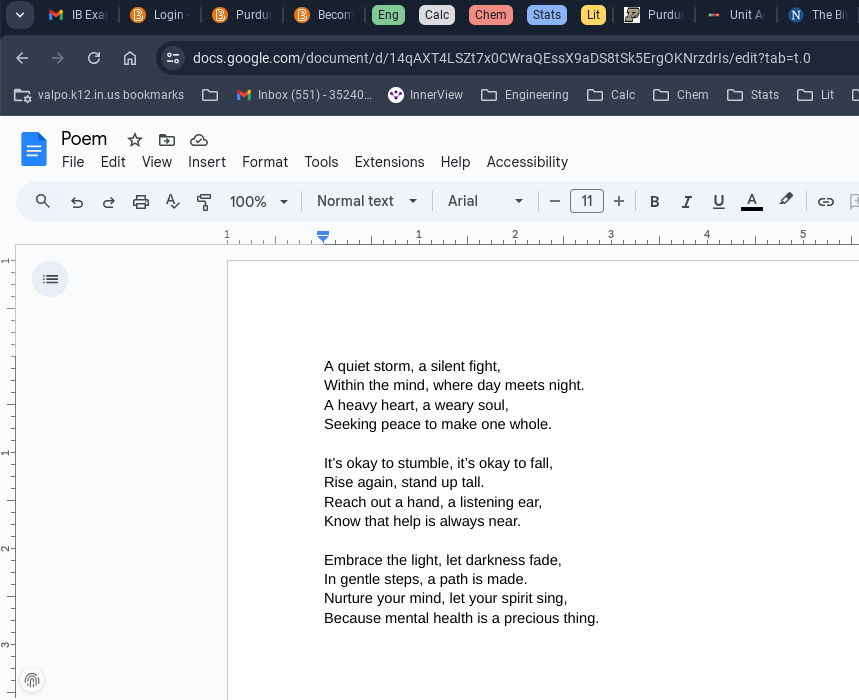Open the Arial font dropdown

click(x=486, y=201)
